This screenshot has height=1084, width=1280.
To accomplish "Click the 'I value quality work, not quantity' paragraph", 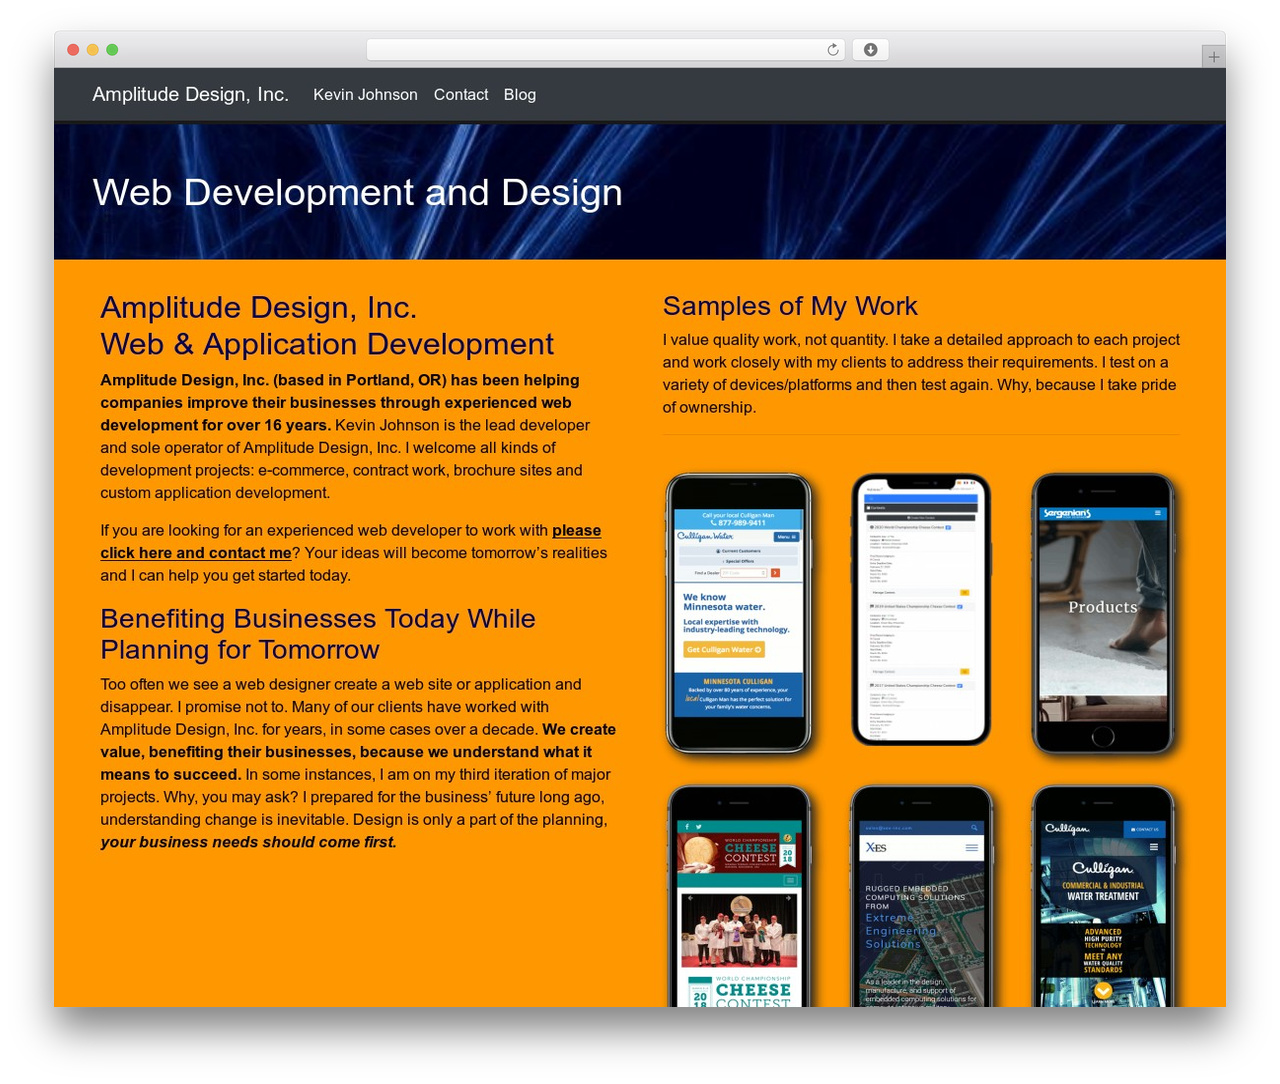I will click(x=921, y=373).
